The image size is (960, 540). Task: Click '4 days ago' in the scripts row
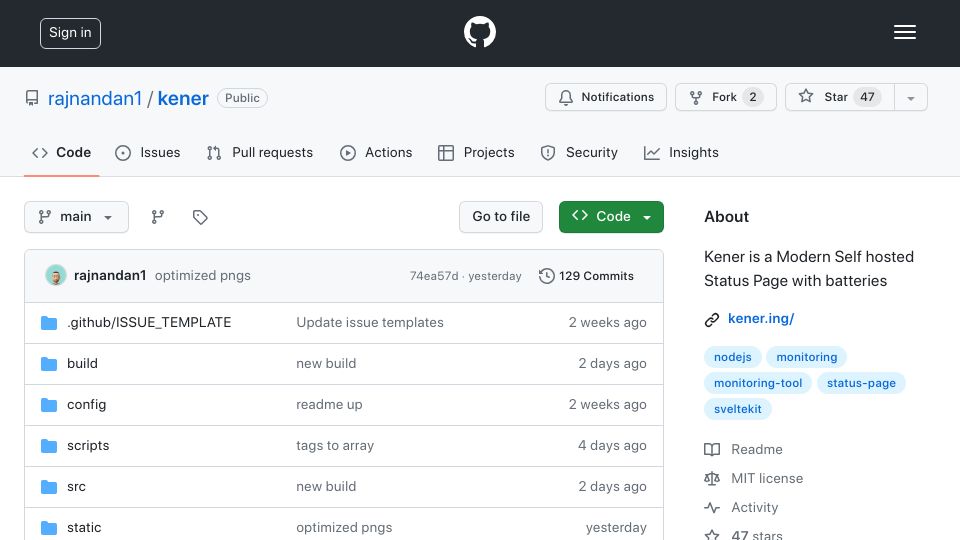pos(612,446)
